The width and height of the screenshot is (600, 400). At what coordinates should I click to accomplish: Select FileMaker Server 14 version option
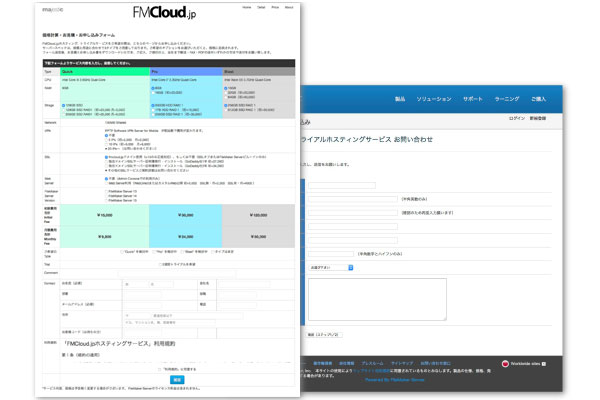[106, 196]
